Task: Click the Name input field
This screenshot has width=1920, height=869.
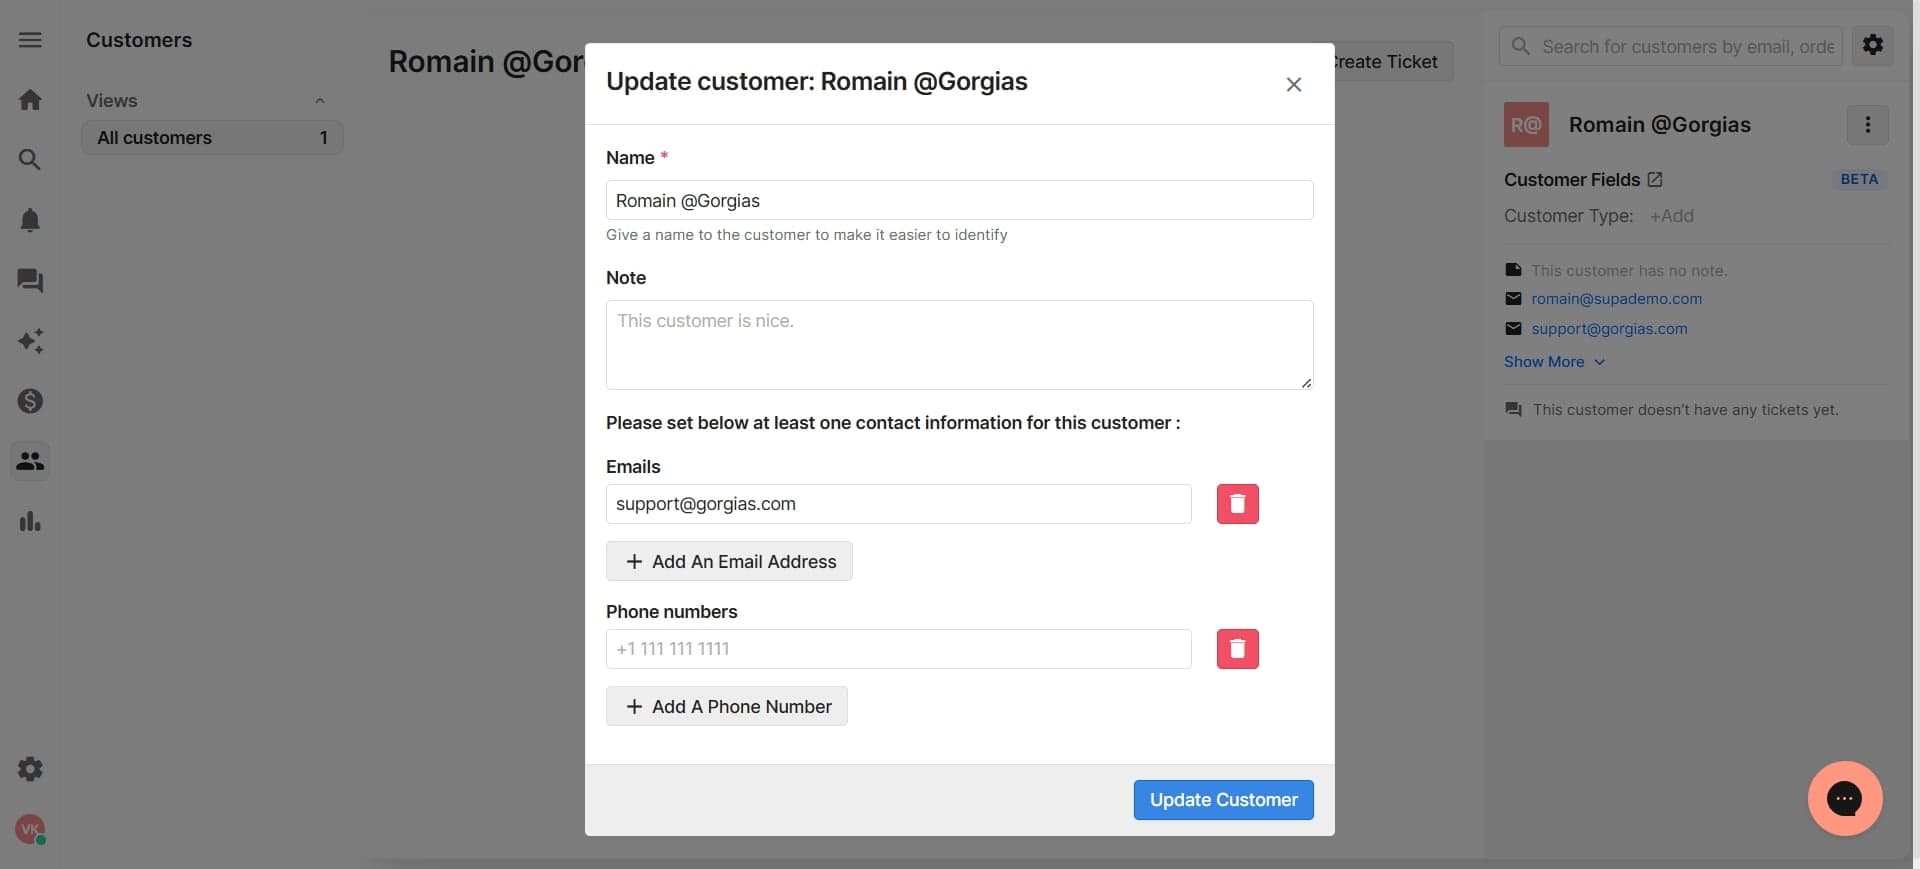Action: click(x=959, y=200)
